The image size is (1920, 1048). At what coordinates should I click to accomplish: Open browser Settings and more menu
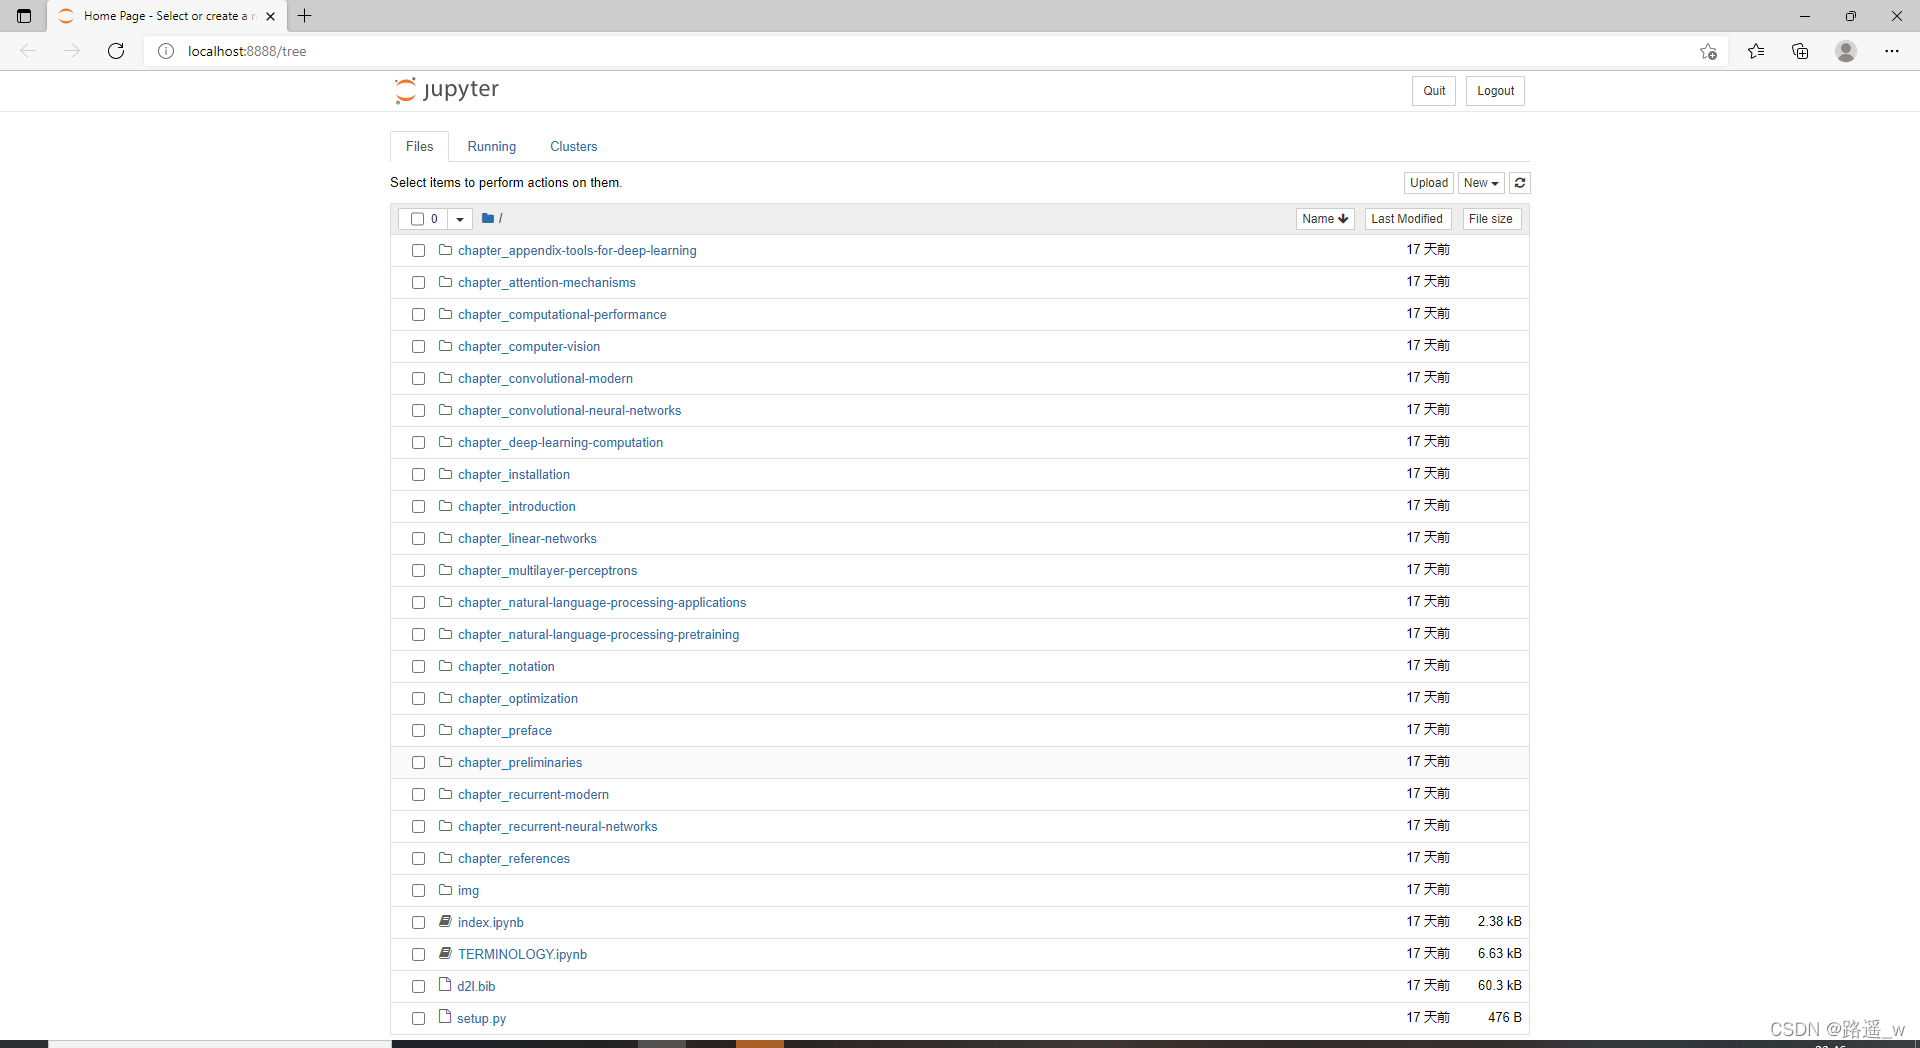tap(1892, 51)
